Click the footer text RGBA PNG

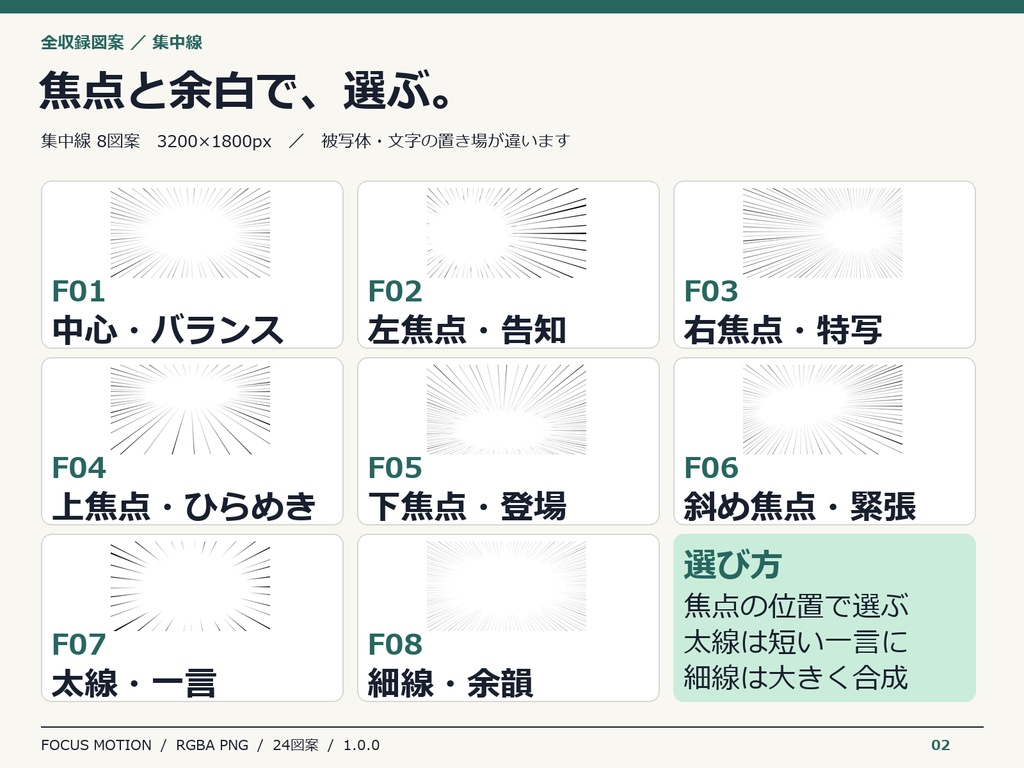coord(212,745)
